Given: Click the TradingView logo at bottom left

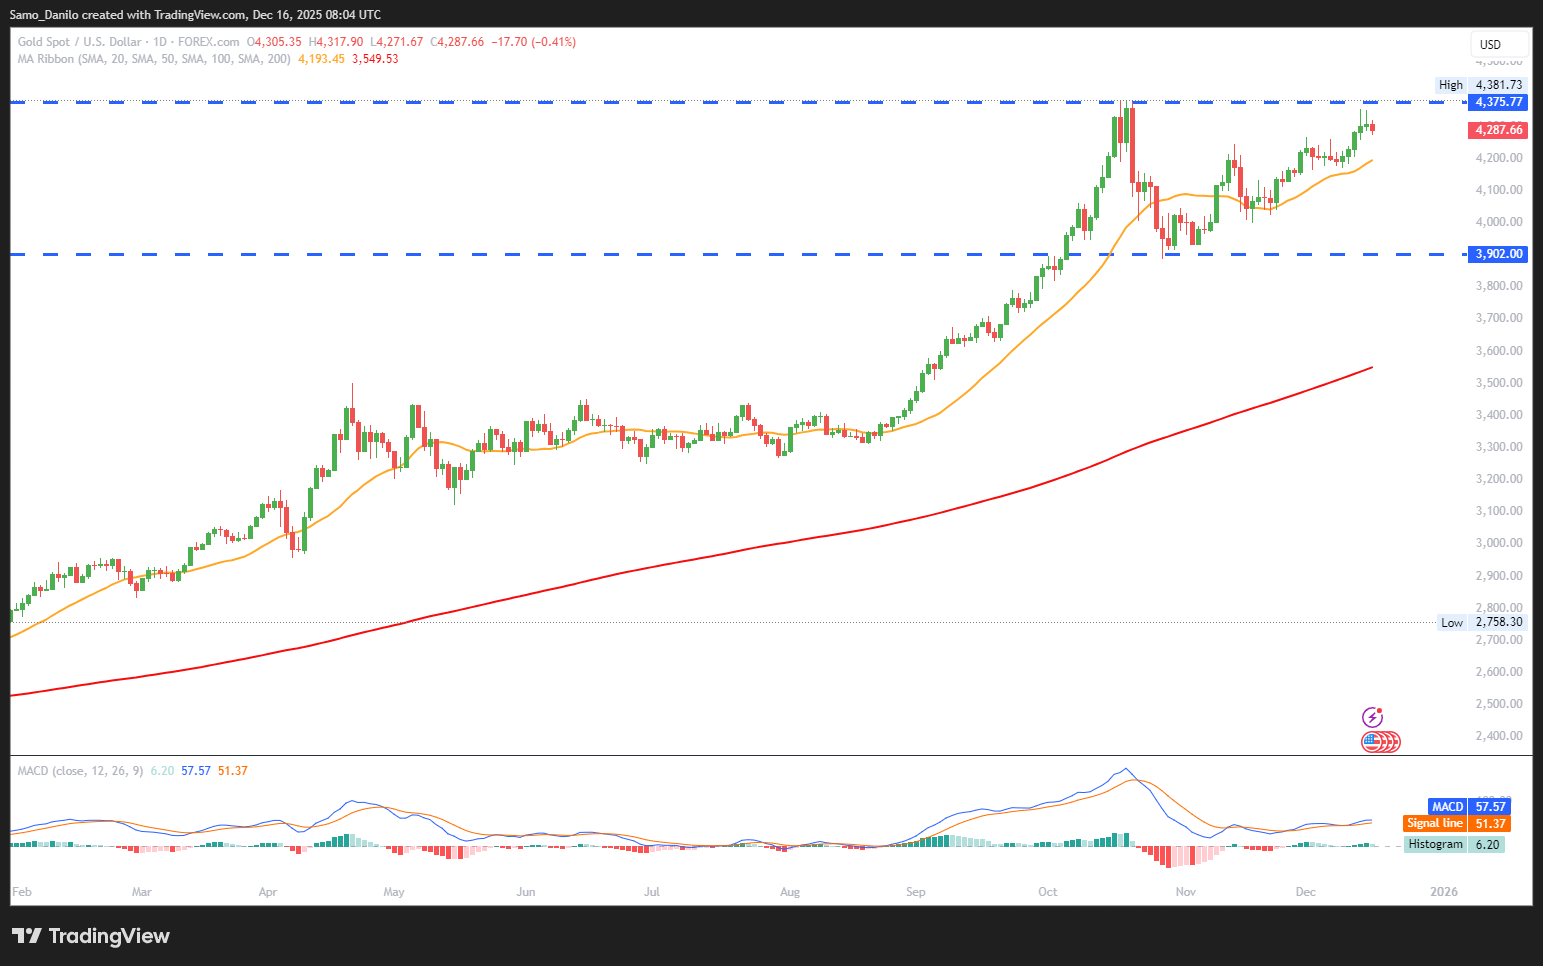Looking at the screenshot, I should (91, 936).
